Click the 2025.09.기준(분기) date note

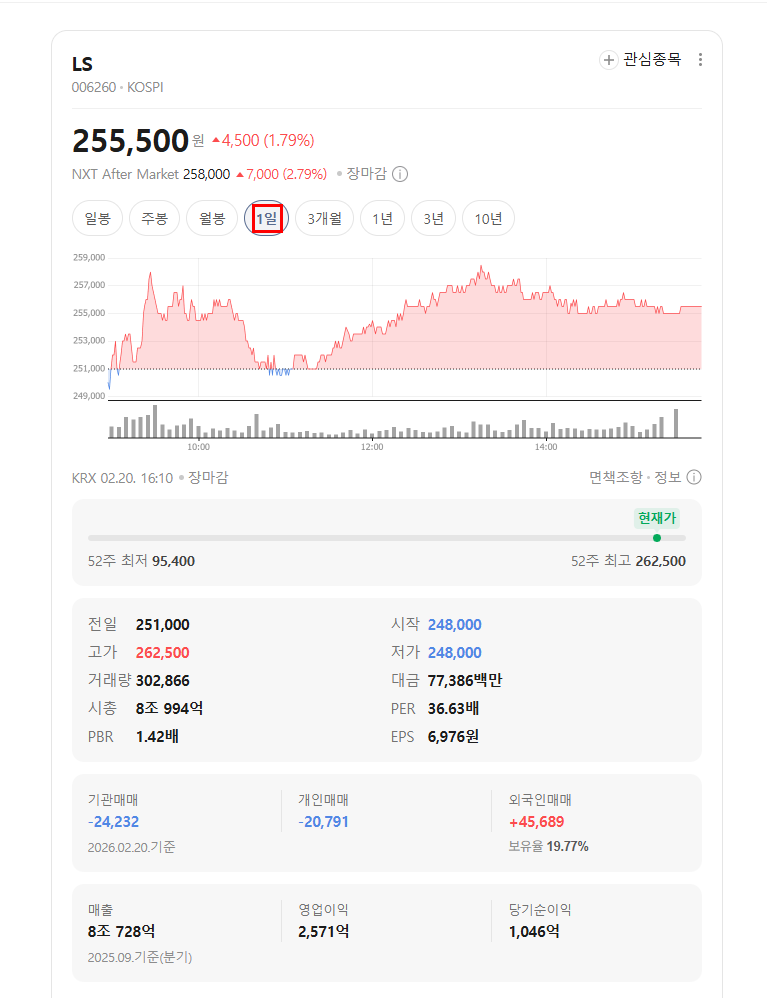point(140,957)
